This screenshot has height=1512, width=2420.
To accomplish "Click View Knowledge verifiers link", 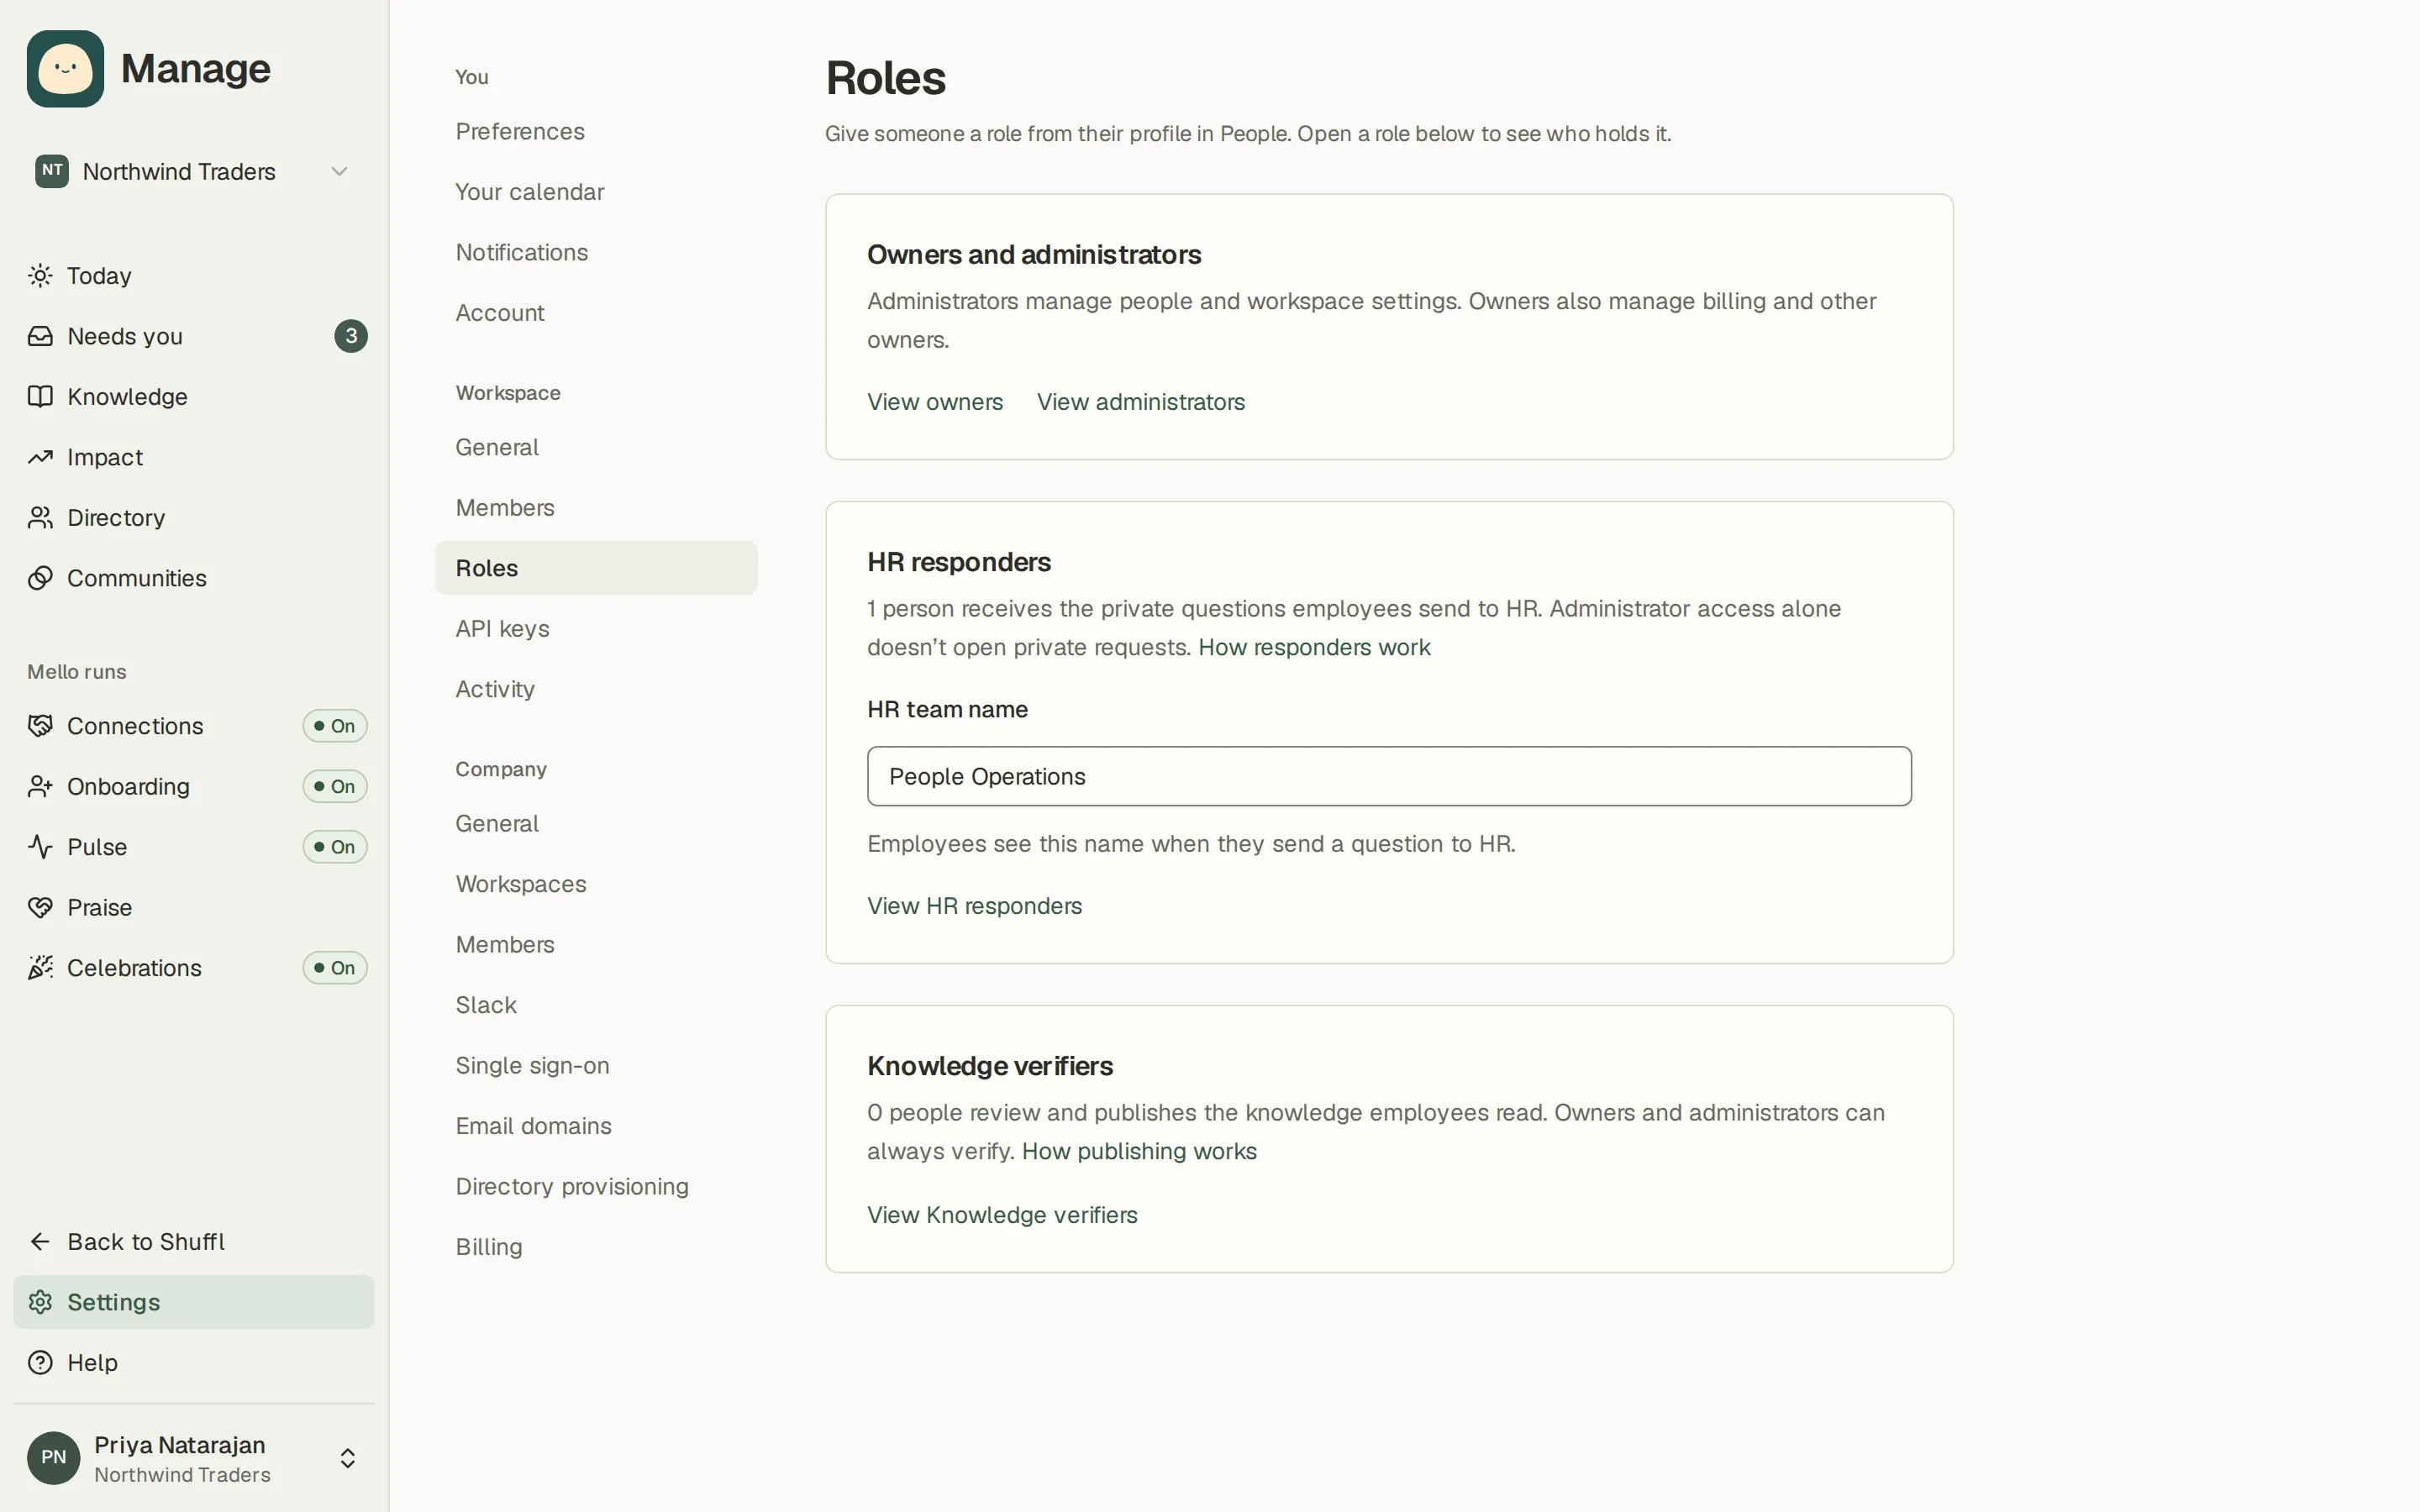I will [1002, 1215].
